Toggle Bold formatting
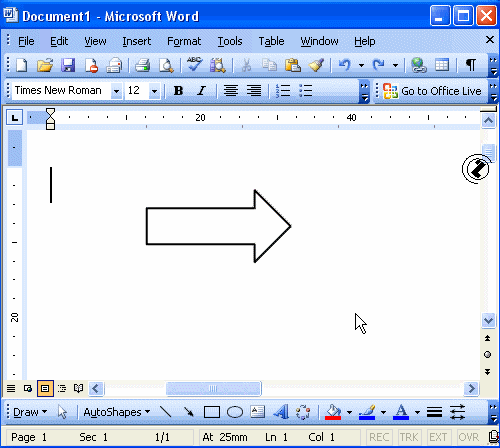500x448 pixels. 178,91
